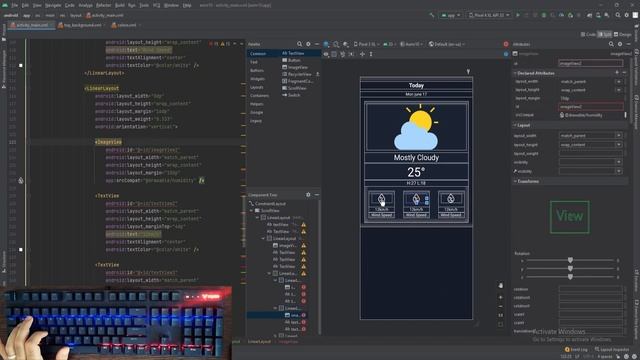640x360 pixels.
Task: Open the Refactor menu
Action: (103, 5)
